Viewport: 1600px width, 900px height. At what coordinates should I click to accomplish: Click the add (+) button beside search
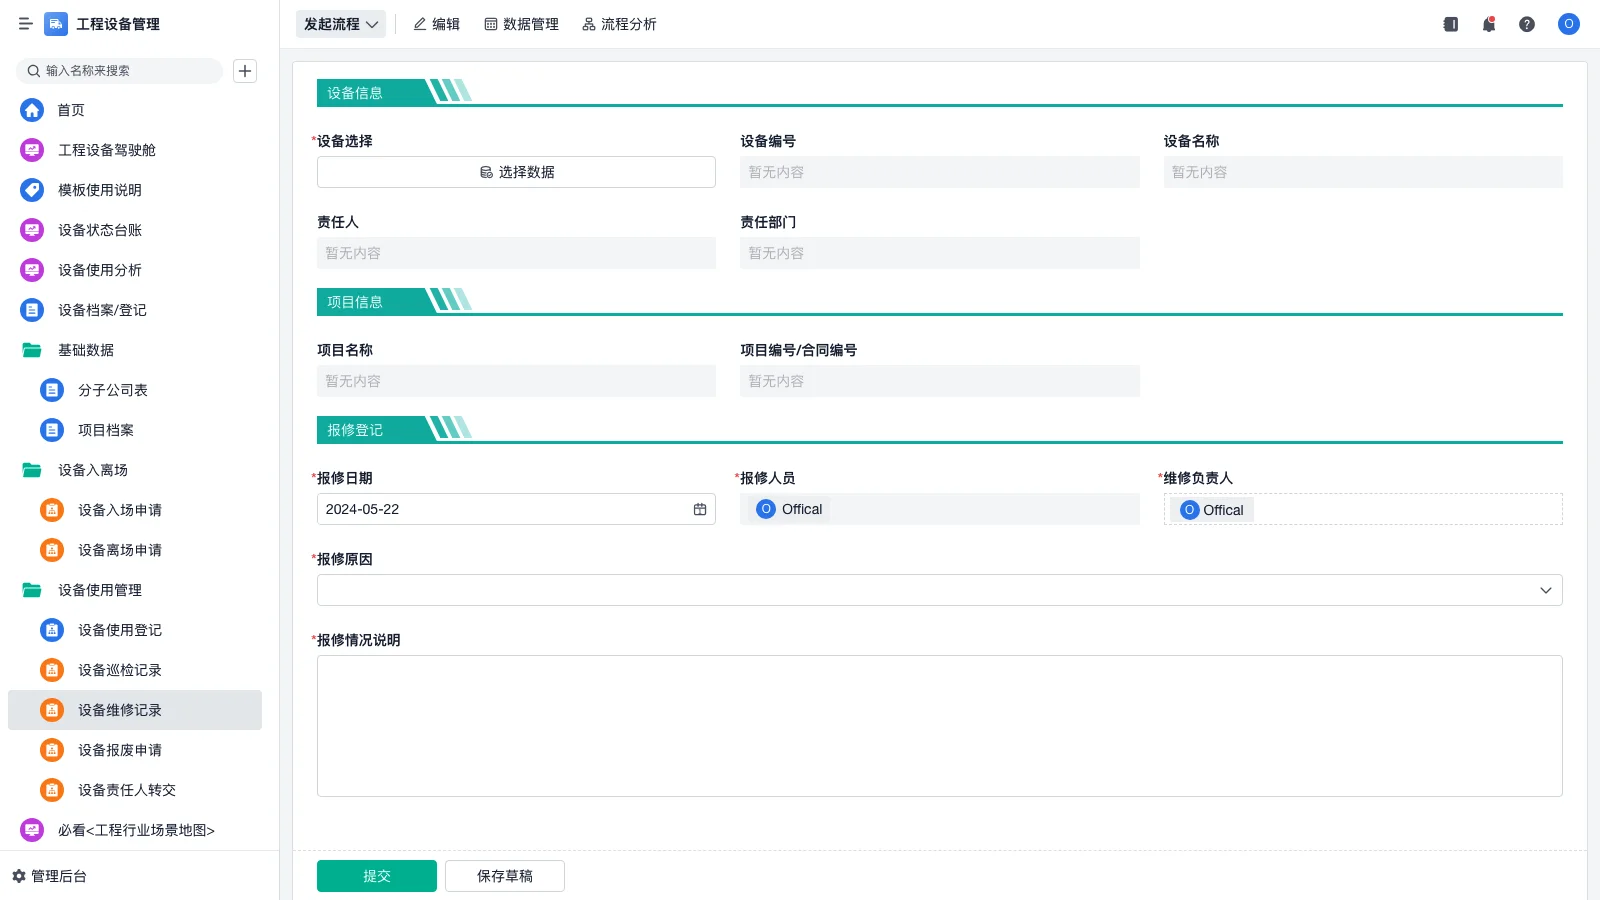(245, 71)
